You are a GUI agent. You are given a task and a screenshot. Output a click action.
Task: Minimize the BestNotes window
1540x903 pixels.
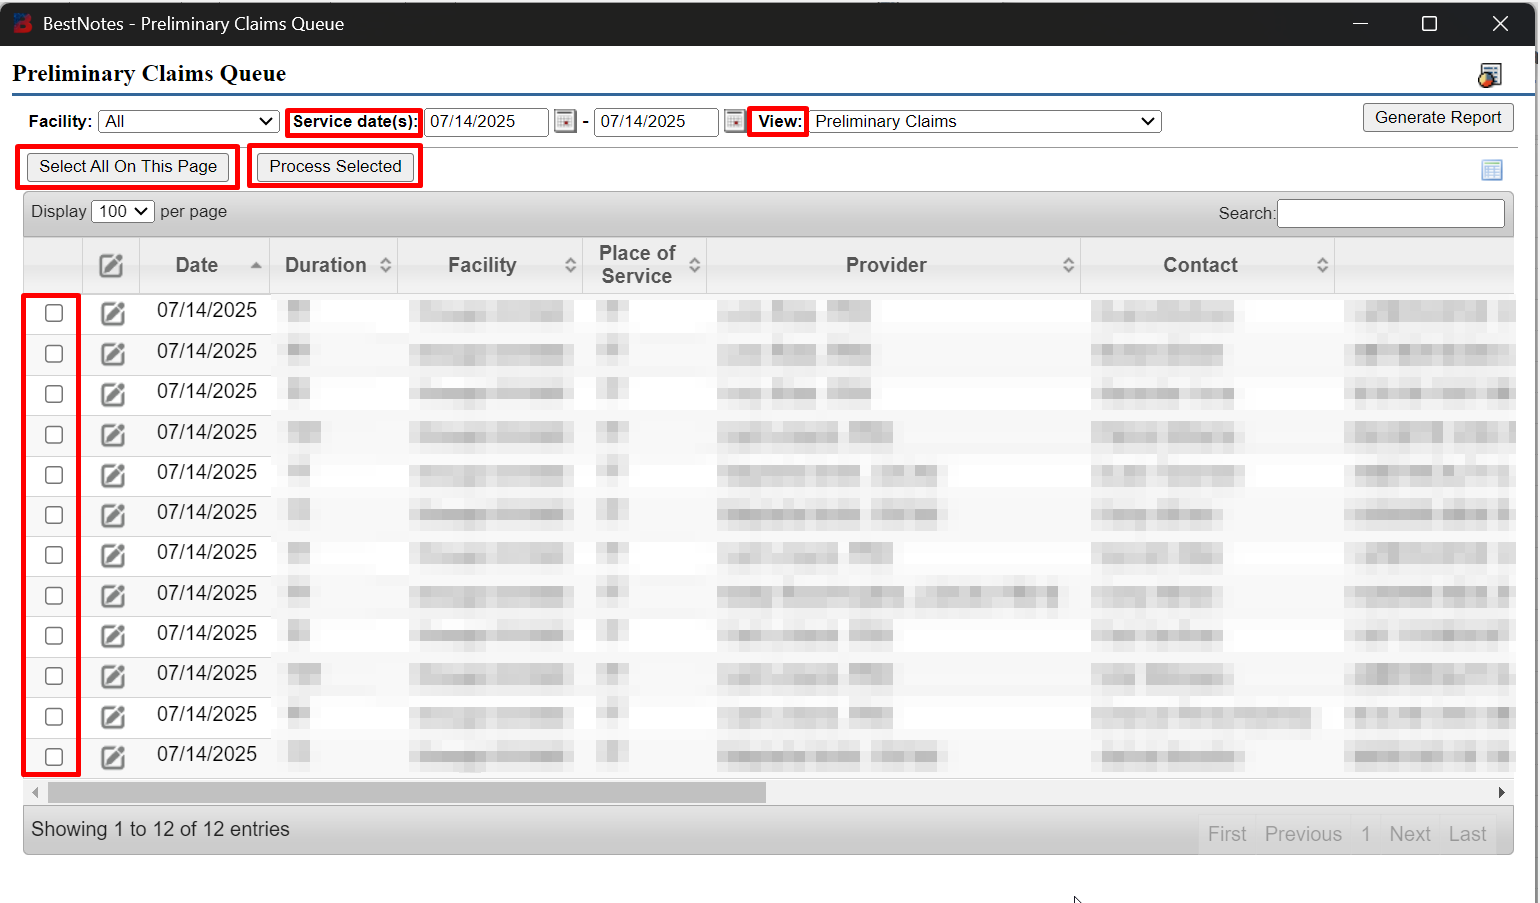1360,23
